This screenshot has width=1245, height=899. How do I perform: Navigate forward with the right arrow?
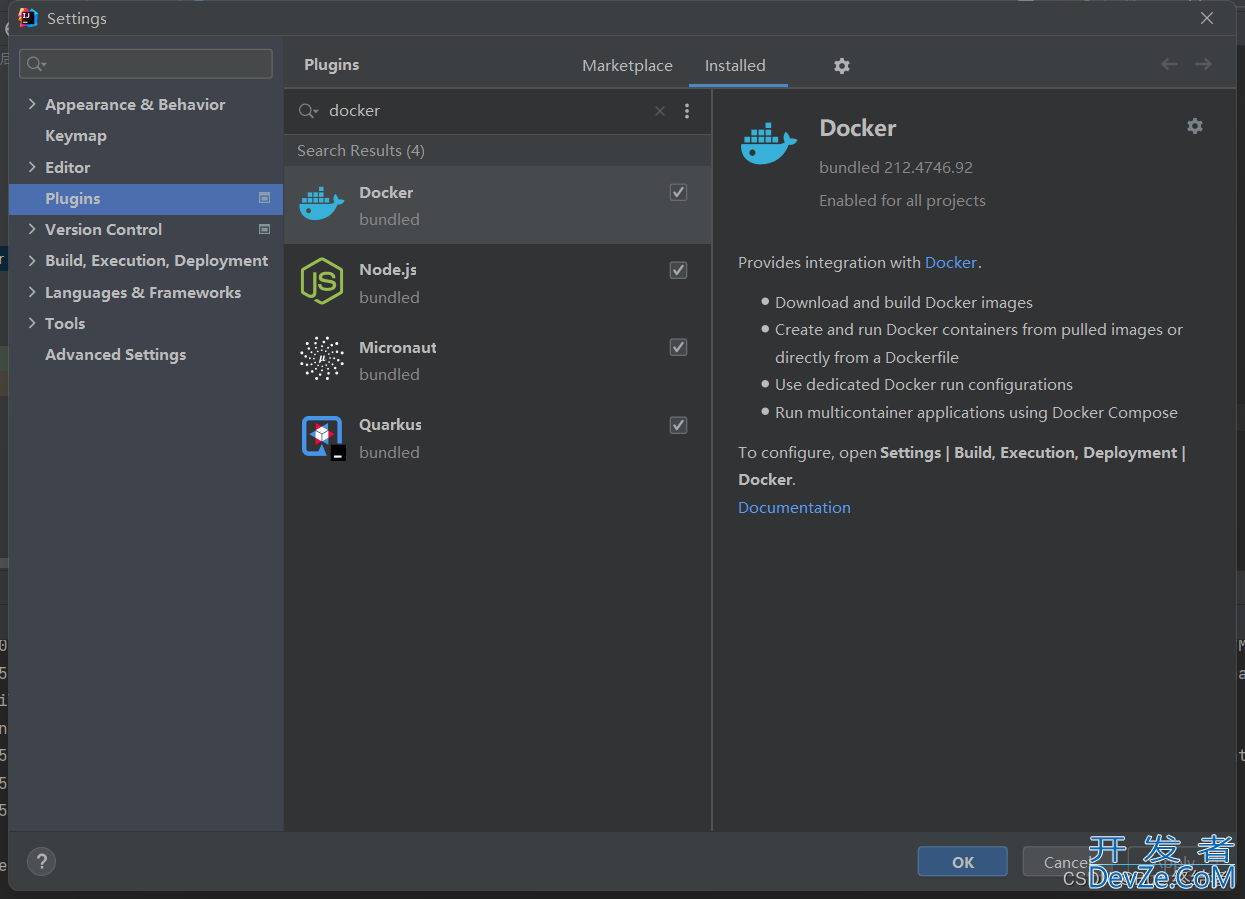coord(1203,64)
